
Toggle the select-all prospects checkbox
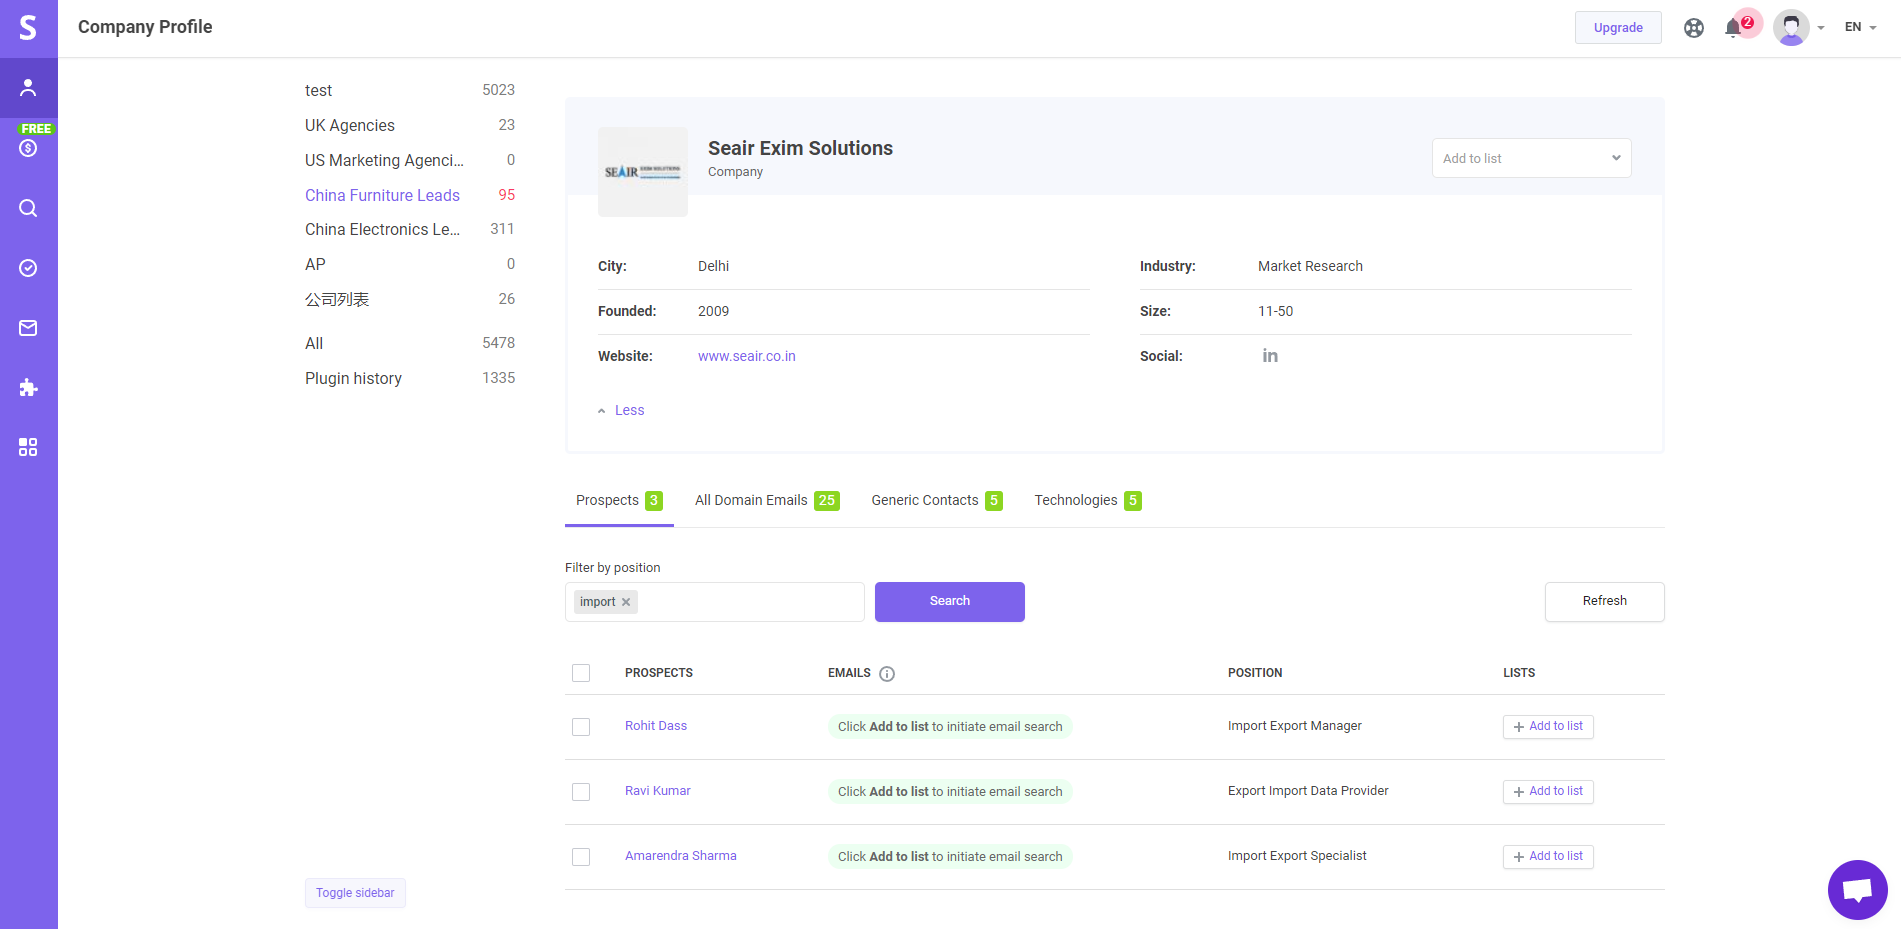click(581, 673)
